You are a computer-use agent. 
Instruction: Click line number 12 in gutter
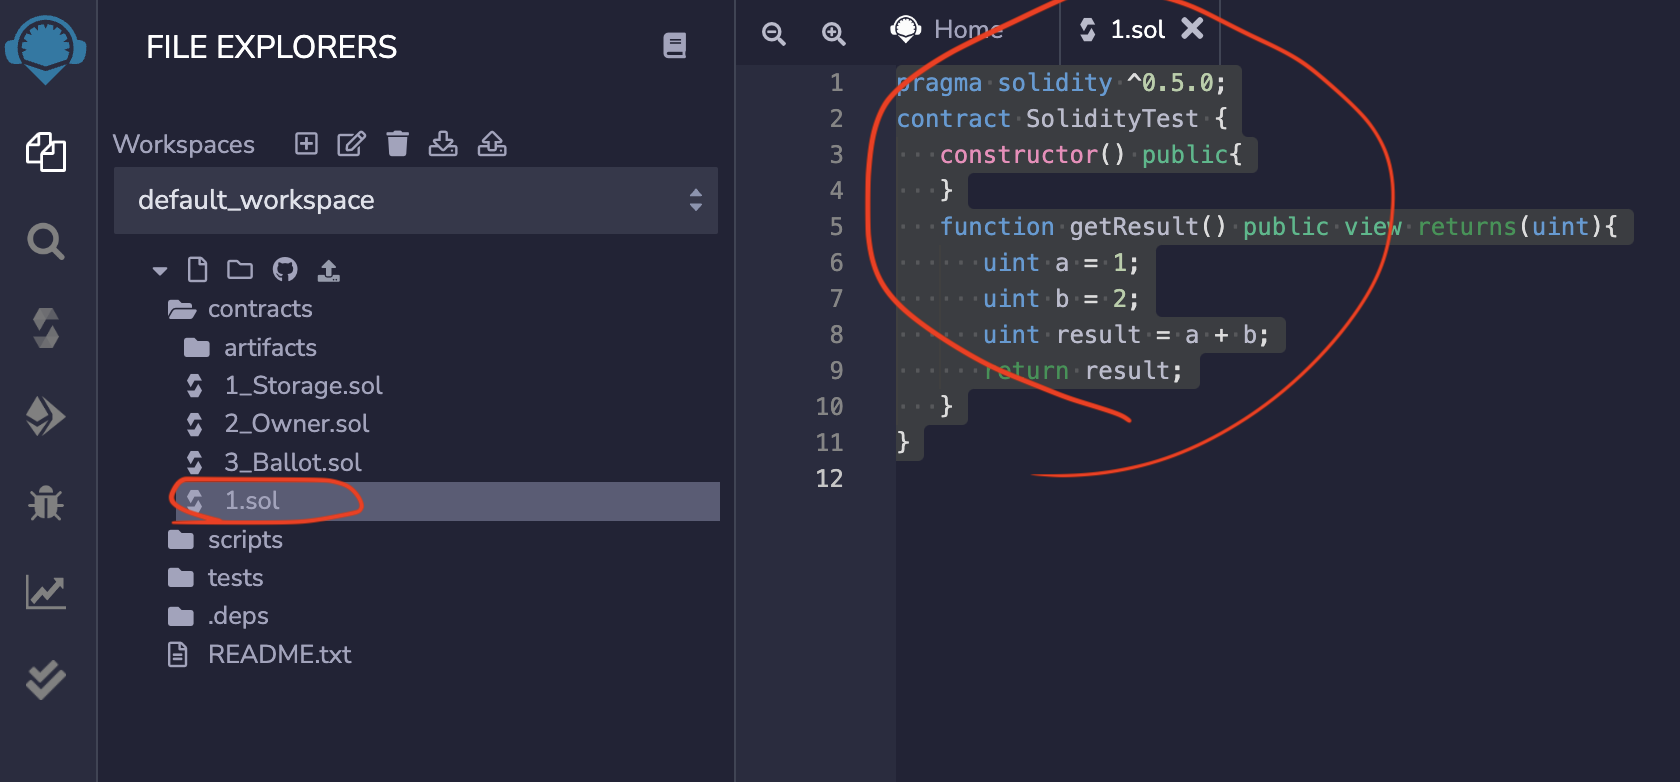pyautogui.click(x=829, y=478)
